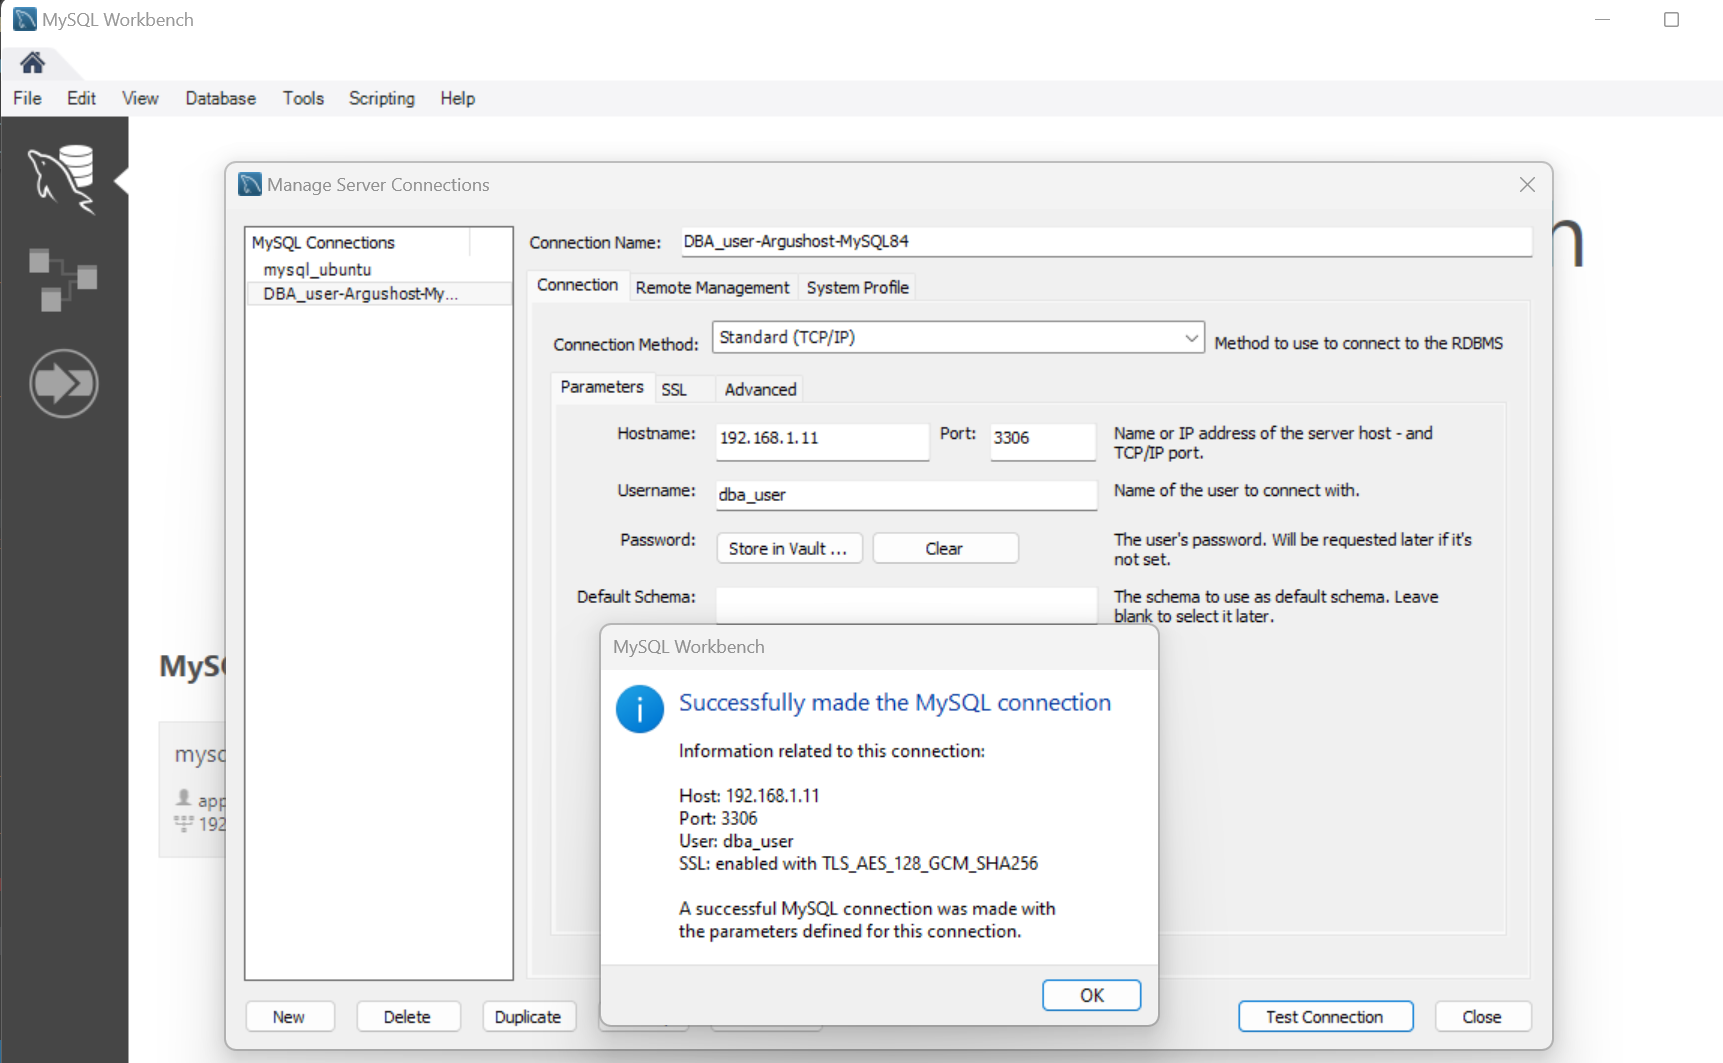1723x1063 pixels.
Task: Click the 'Port: 3306' line in popup
Action: coord(718,818)
